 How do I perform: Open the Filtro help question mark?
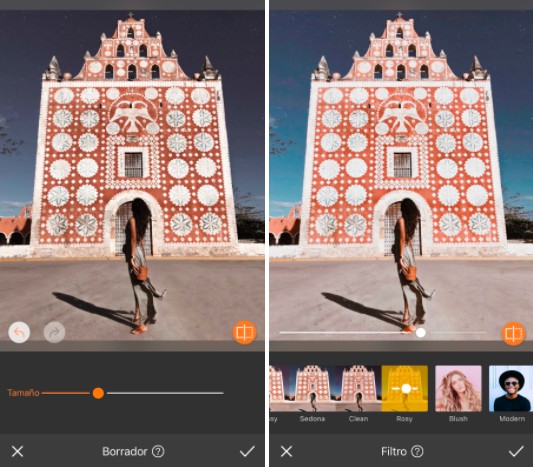pyautogui.click(x=417, y=451)
